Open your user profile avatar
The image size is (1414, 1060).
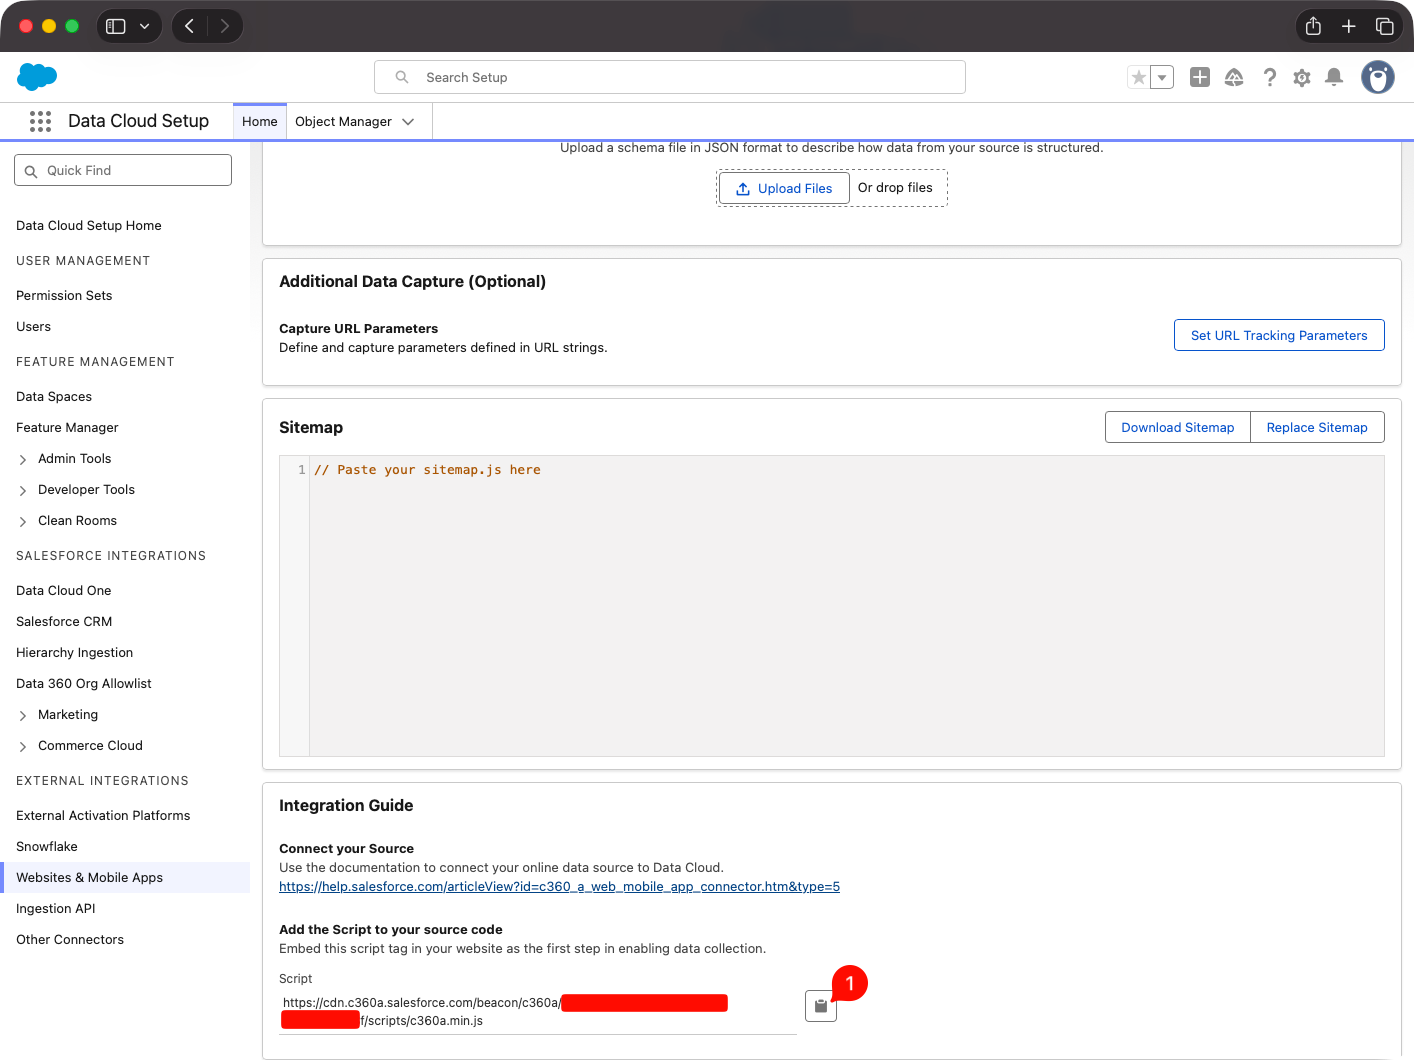[x=1377, y=77]
